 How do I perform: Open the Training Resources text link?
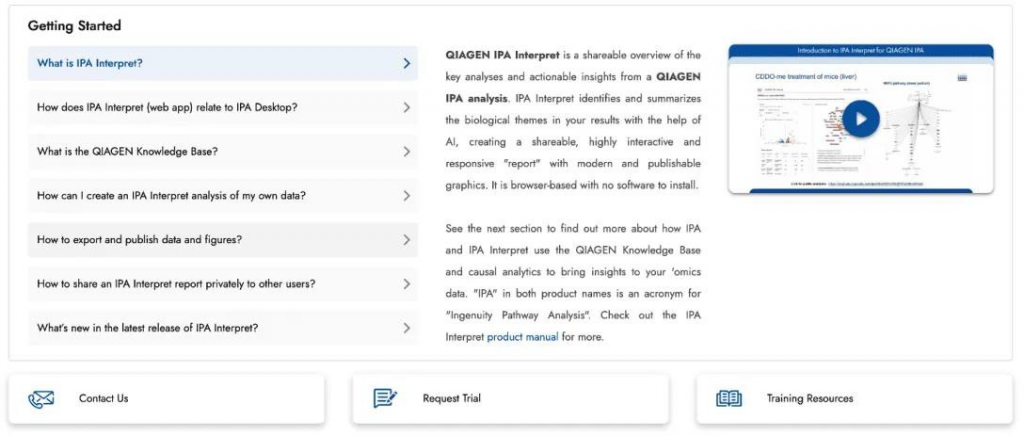point(809,398)
